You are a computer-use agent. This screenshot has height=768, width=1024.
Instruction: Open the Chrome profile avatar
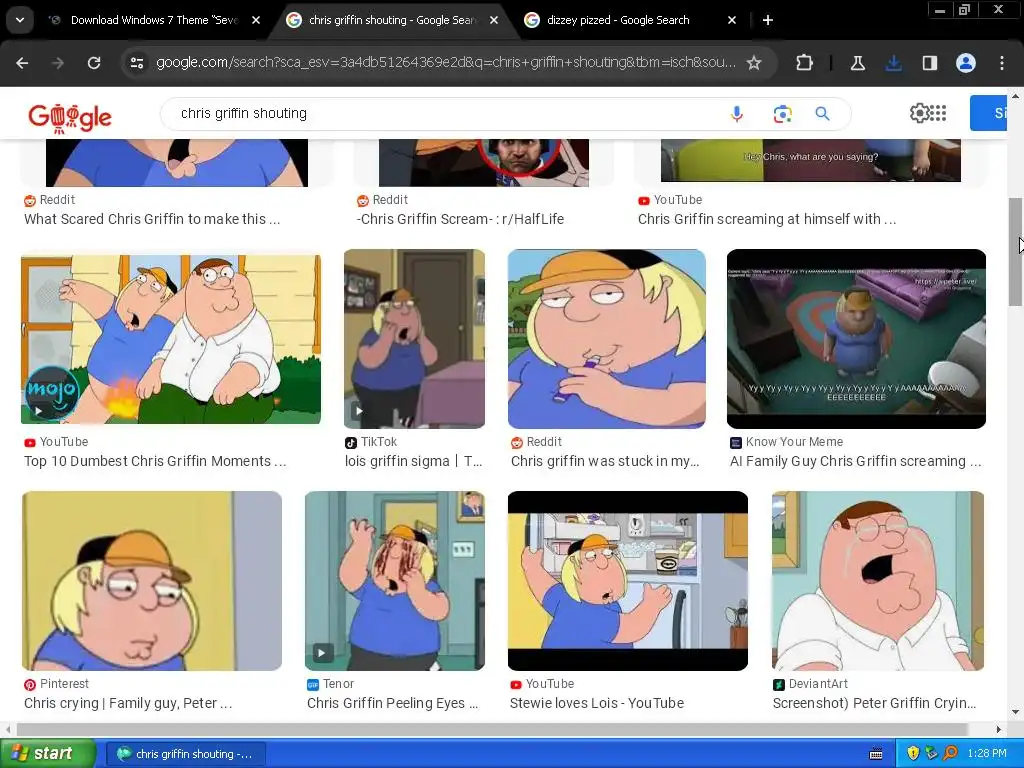click(x=966, y=63)
